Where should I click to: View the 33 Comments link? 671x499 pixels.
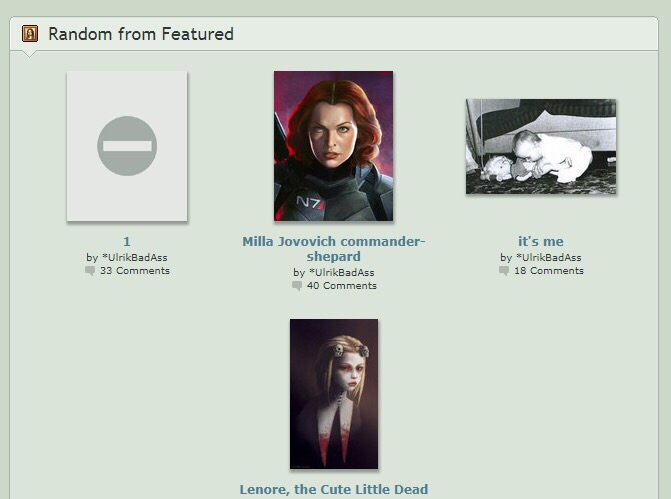point(135,270)
